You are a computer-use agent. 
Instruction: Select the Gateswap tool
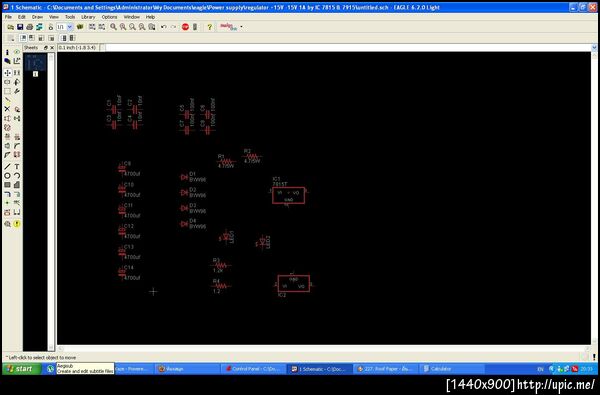[x=7, y=127]
